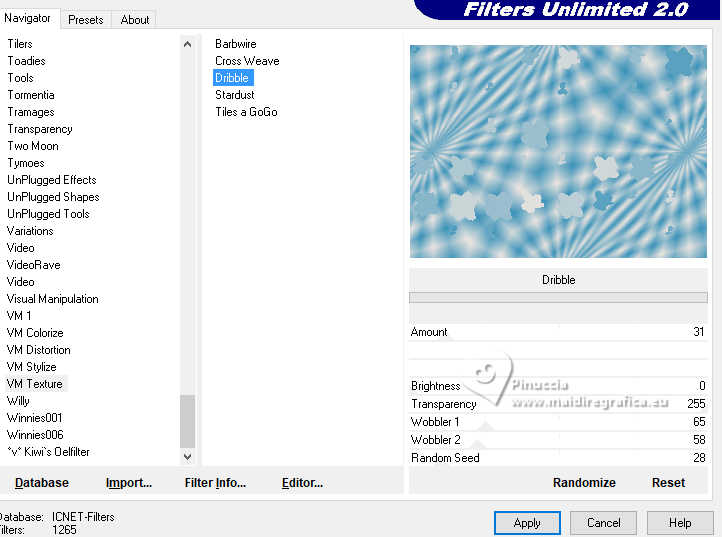
Task: Reset the Dribble filter settings
Action: click(x=668, y=482)
